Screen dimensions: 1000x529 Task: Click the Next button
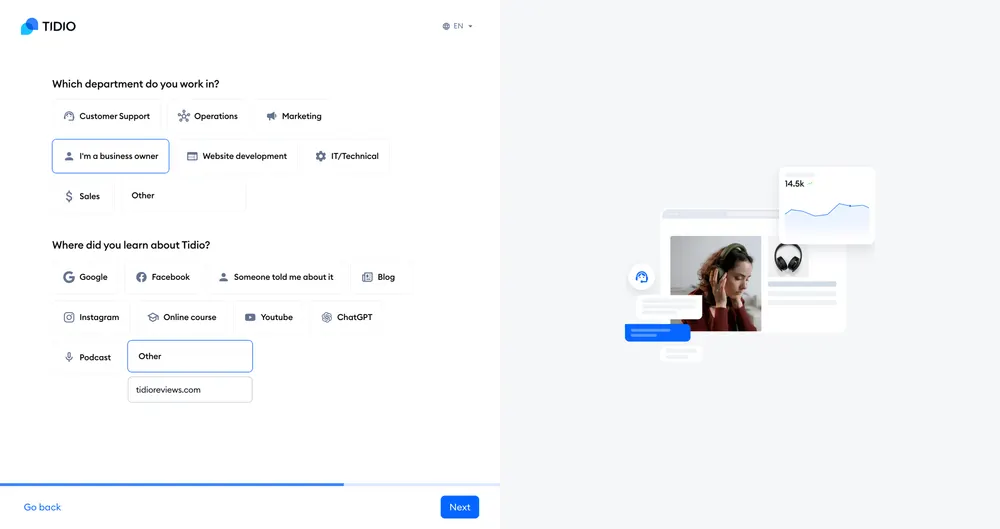[460, 507]
